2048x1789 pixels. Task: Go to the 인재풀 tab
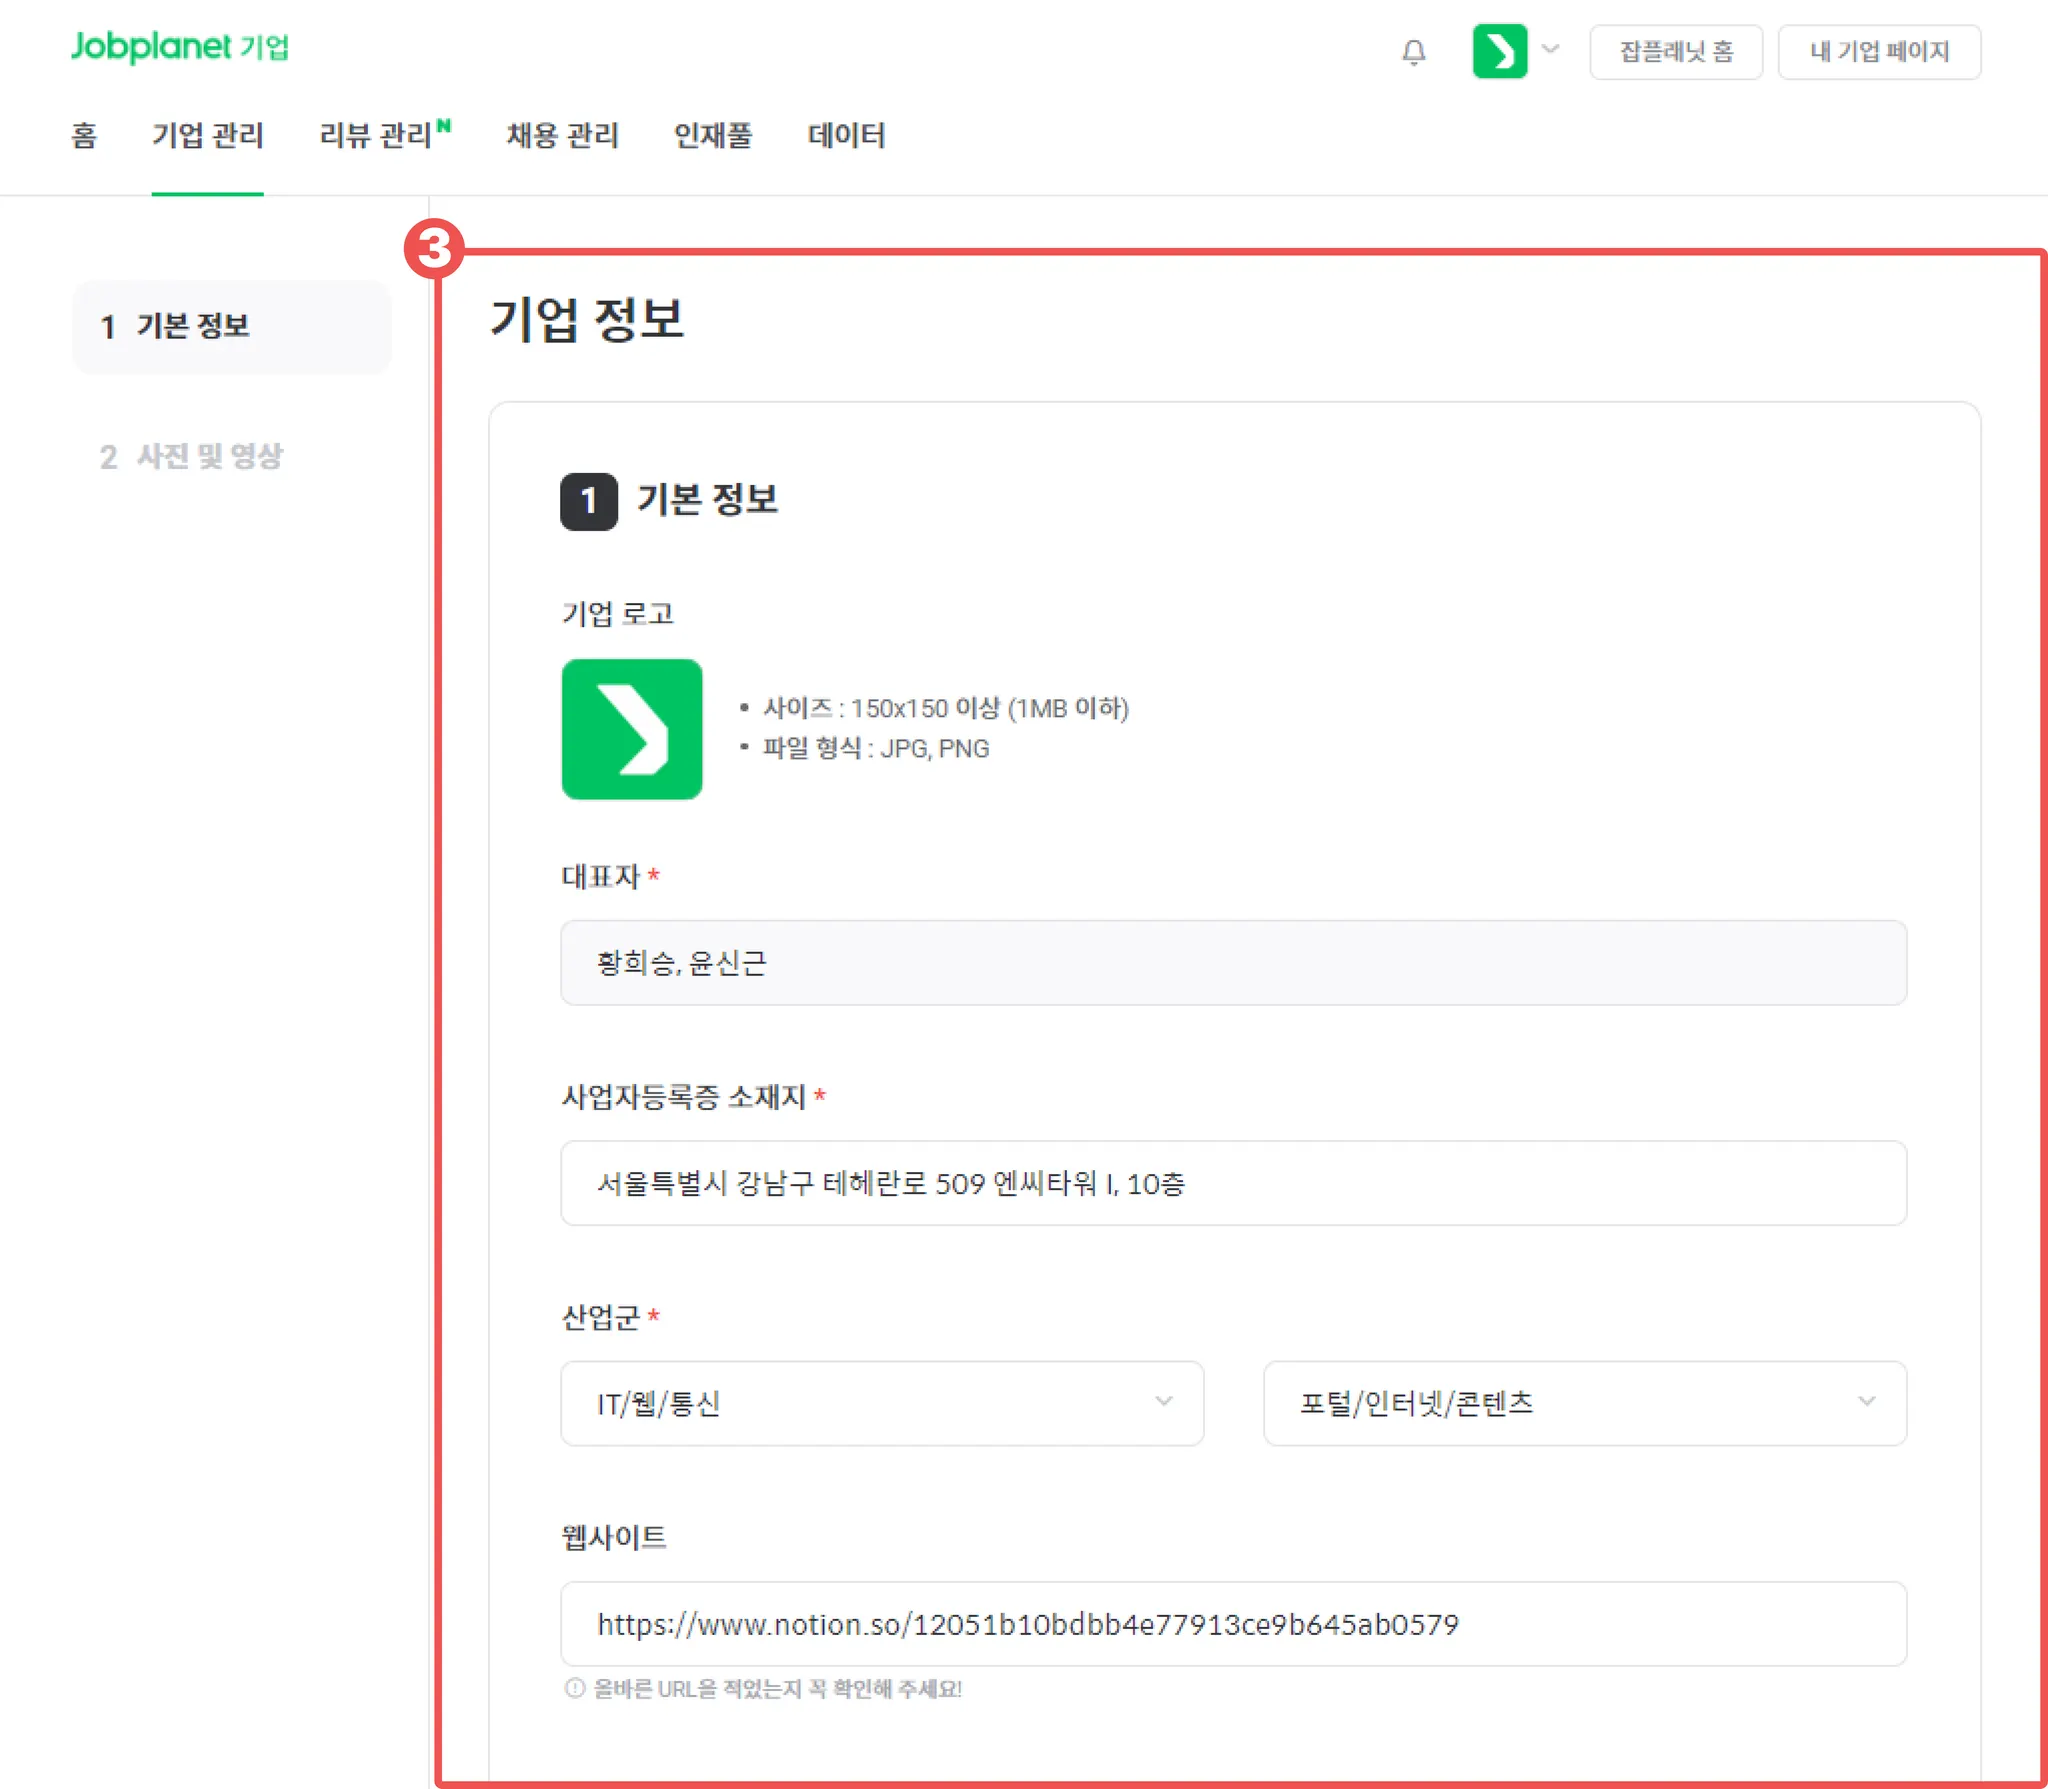click(x=712, y=135)
